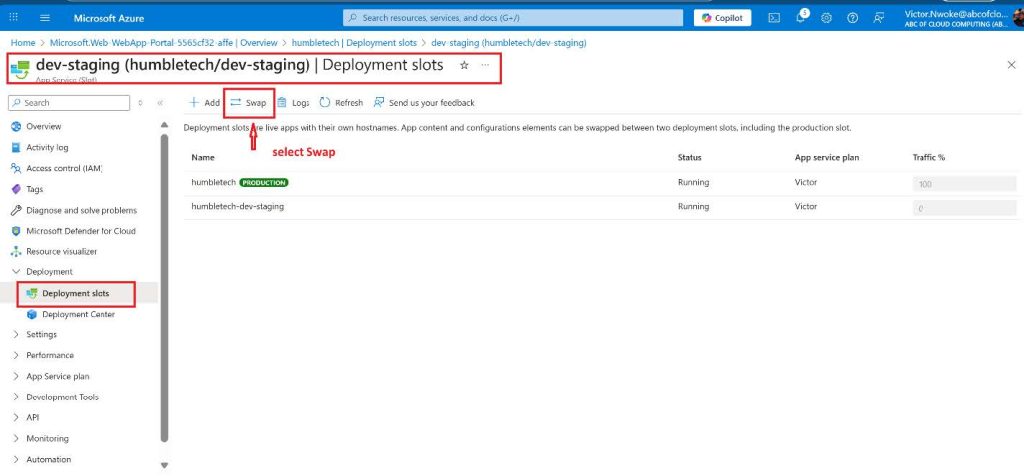Focus the sidebar Search field
This screenshot has width=1024, height=476.
[x=69, y=103]
